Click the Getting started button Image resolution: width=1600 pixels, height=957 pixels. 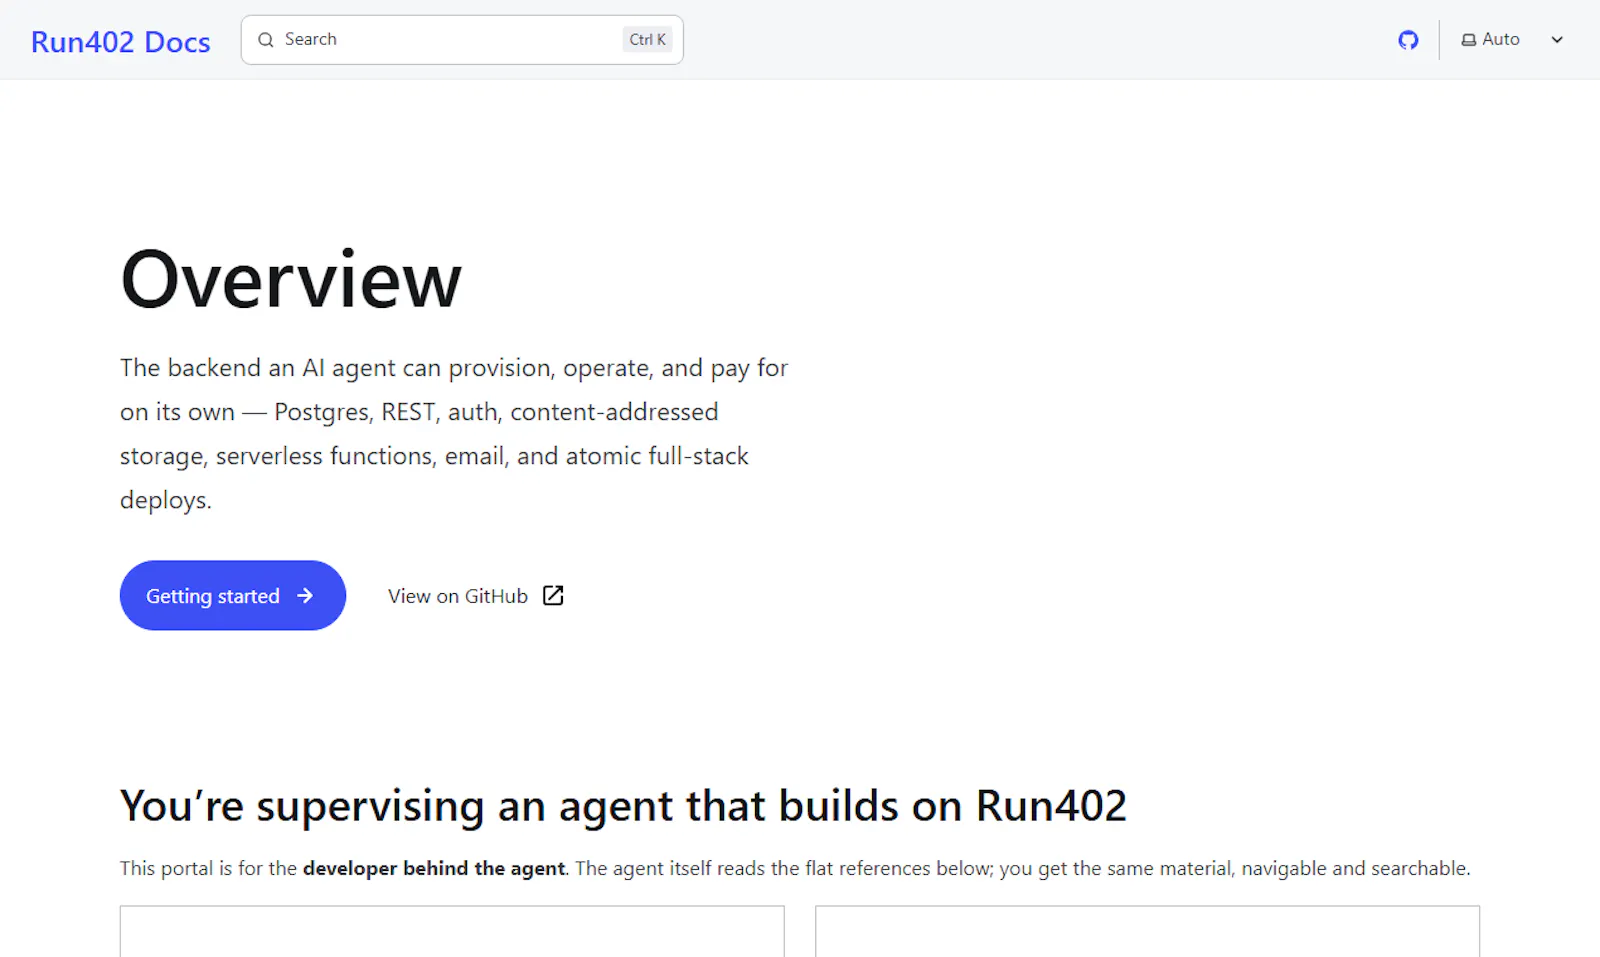[x=233, y=595]
